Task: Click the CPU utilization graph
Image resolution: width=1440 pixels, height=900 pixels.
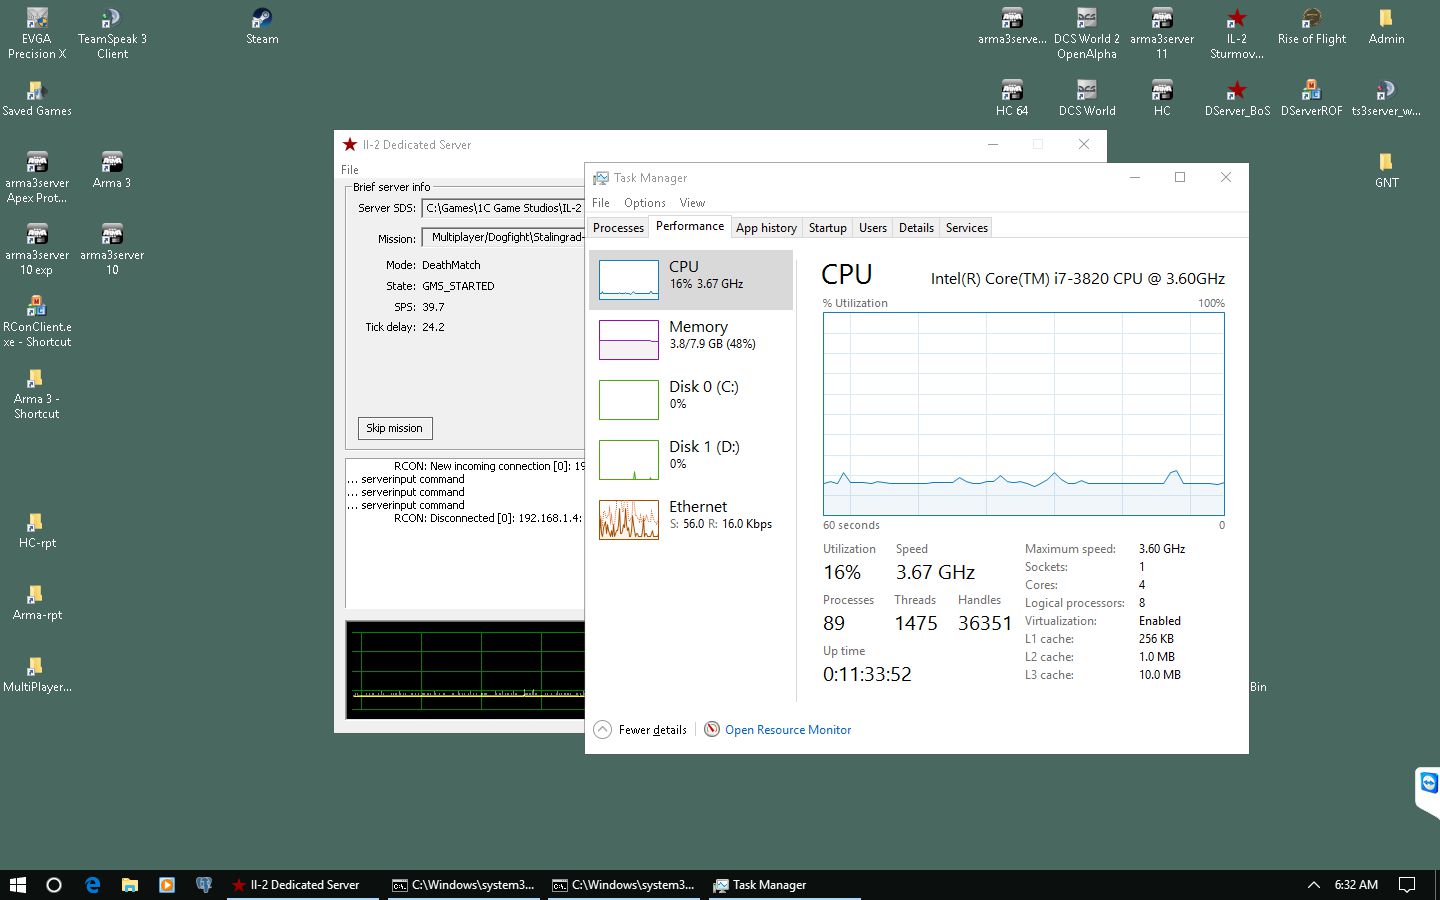Action: (1023, 414)
